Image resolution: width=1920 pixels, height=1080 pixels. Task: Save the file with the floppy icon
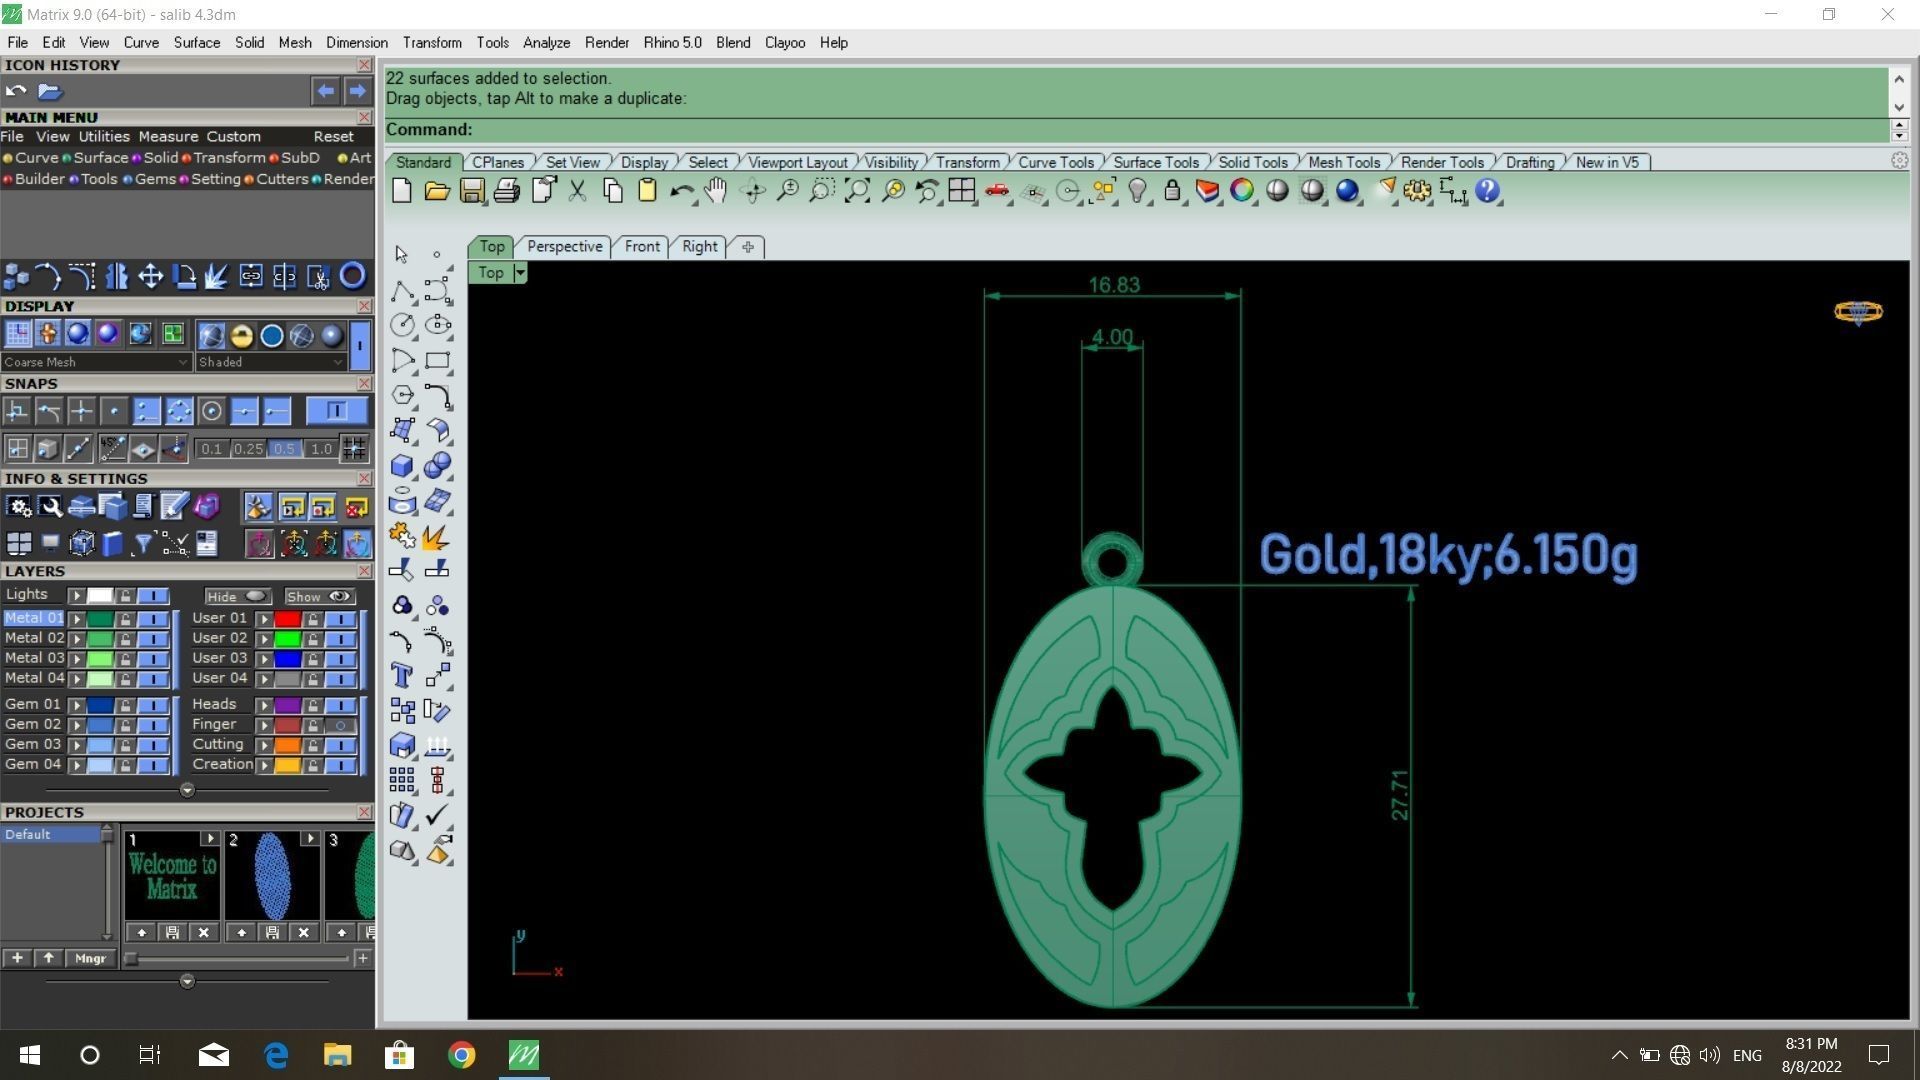(472, 191)
